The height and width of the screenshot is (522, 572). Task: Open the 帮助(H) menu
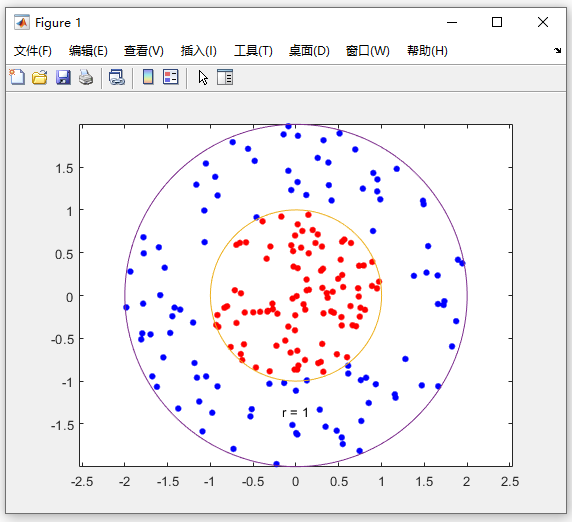pos(428,51)
